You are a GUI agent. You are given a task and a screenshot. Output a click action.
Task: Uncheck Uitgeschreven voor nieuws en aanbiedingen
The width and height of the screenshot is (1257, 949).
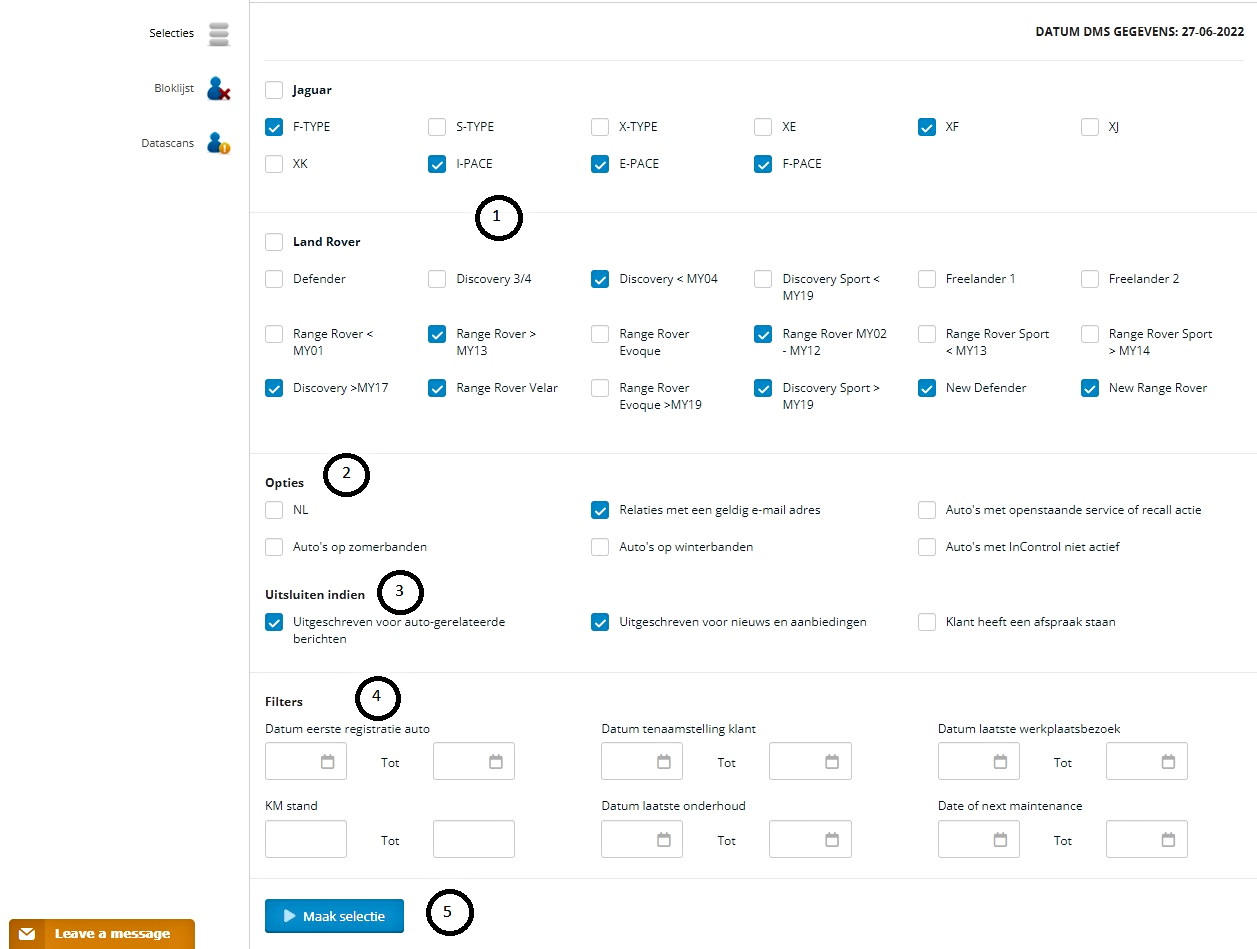(599, 622)
